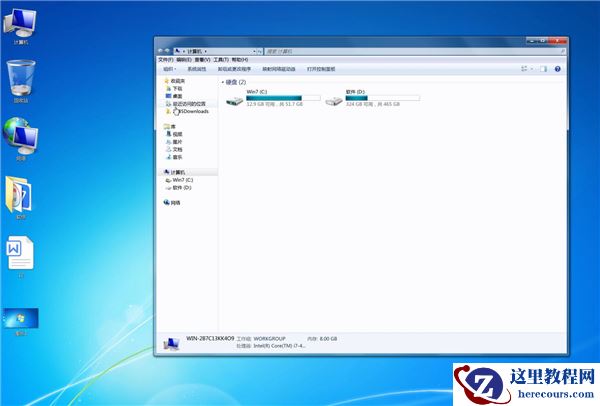Viewport: 600px width, 406px height.
Task: Click the Win7 (C:) capacity bar
Action: click(x=283, y=98)
